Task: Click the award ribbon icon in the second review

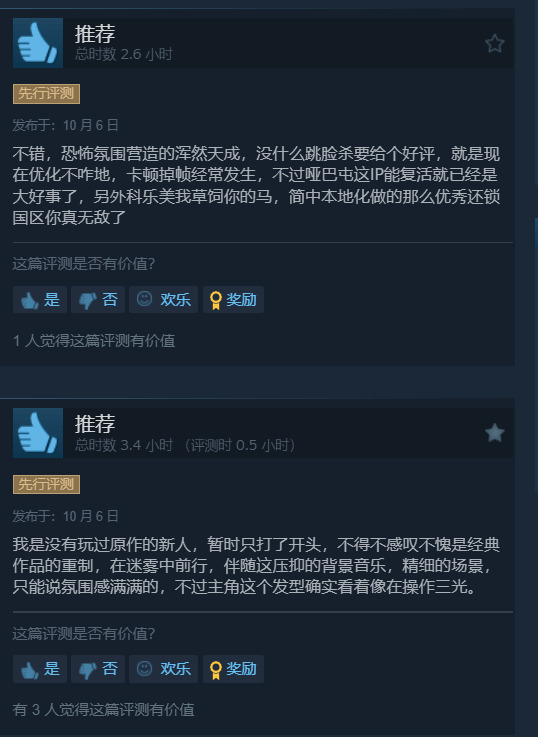Action: (x=216, y=670)
